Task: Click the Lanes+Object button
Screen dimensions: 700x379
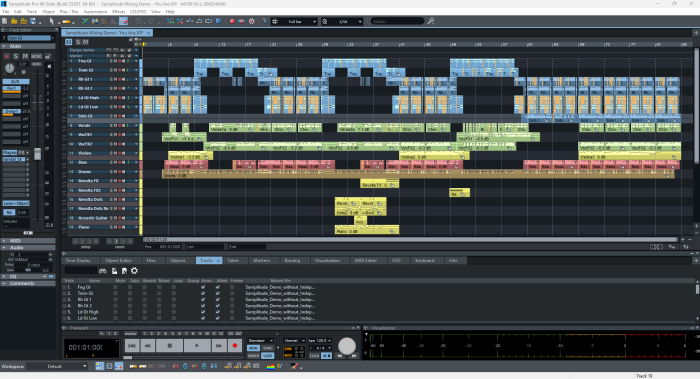Action: 16,203
